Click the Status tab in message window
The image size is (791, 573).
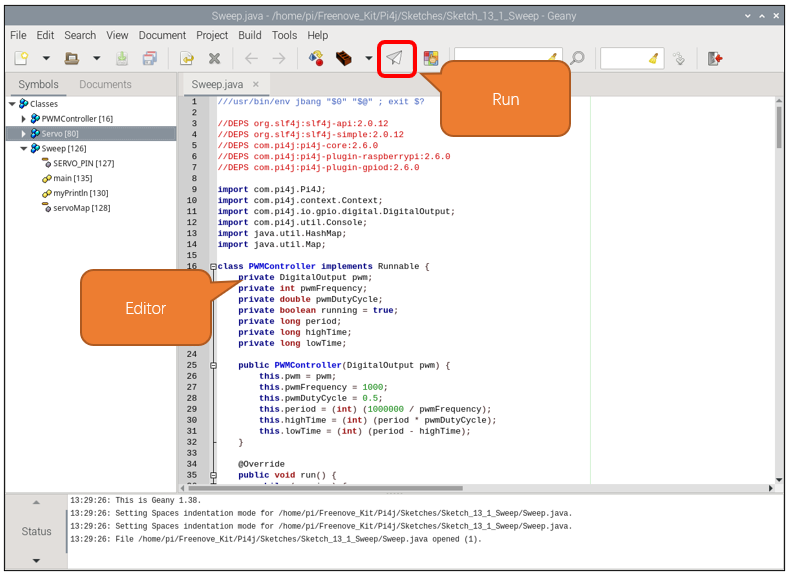click(x=36, y=531)
